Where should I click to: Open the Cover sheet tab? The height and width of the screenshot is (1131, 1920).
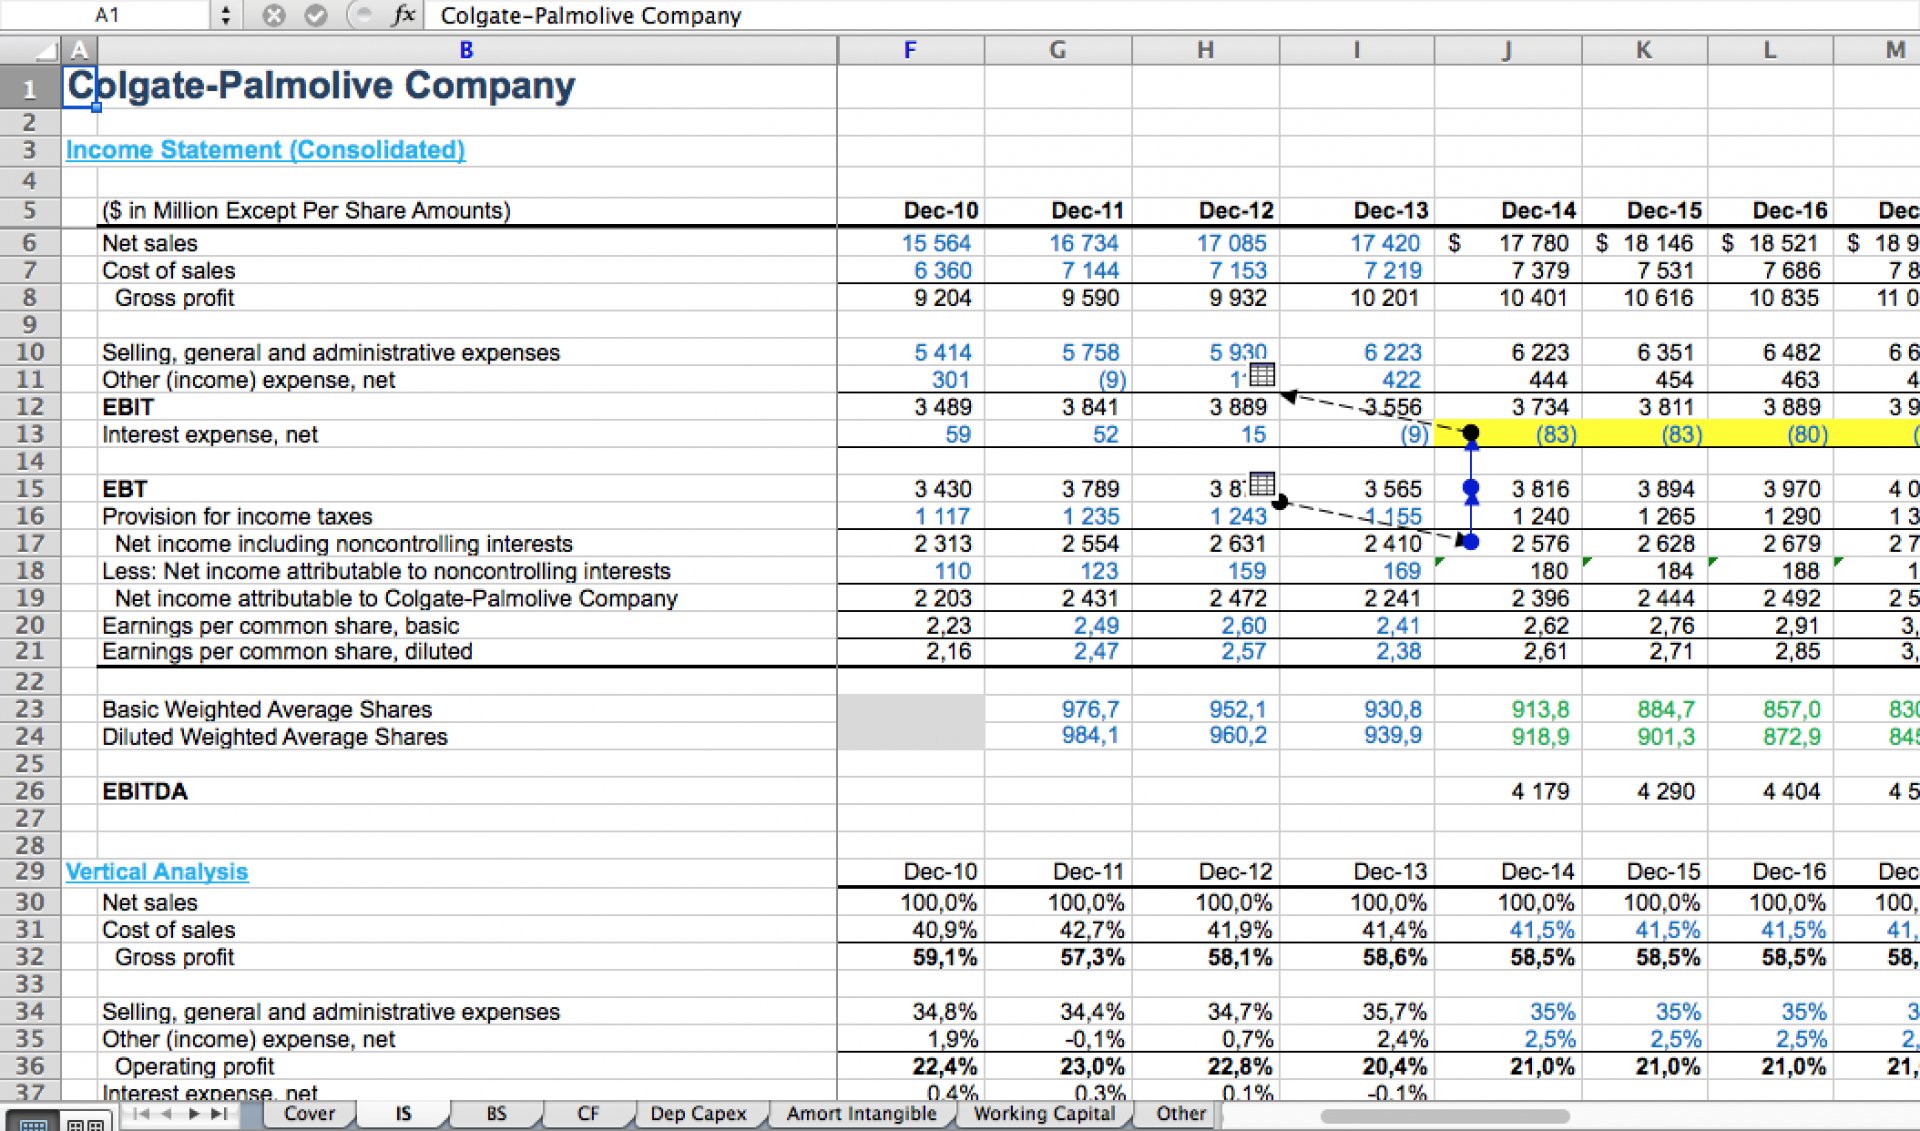(x=309, y=1114)
